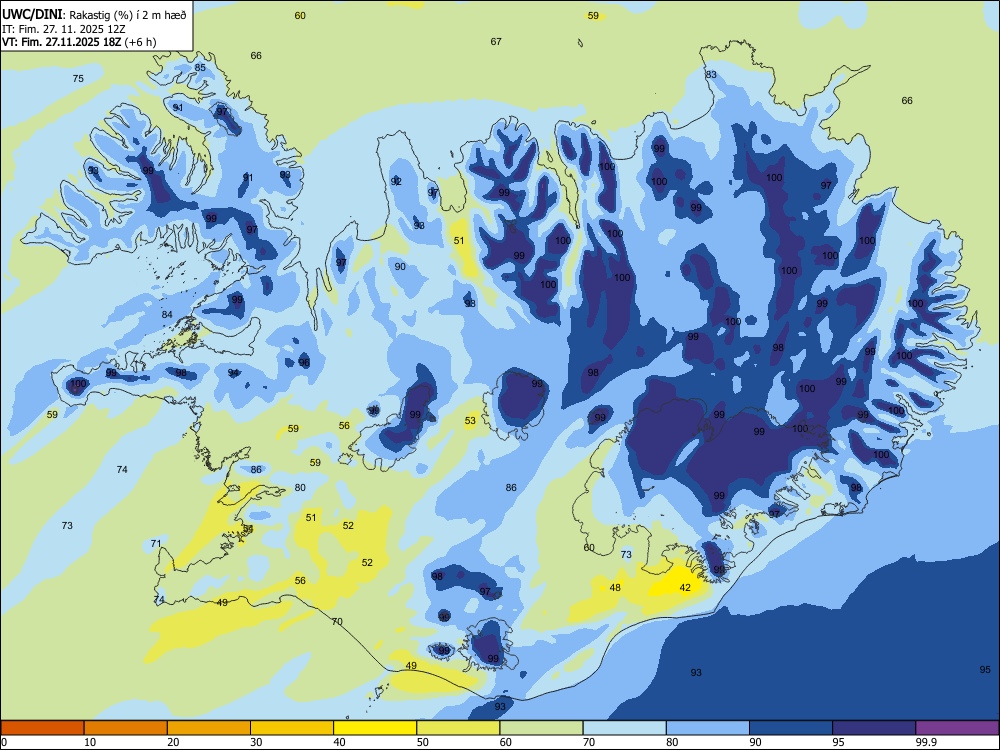This screenshot has width=1000, height=750.
Task: Click the map value '90' in northern Iceland
Action: coord(400,267)
